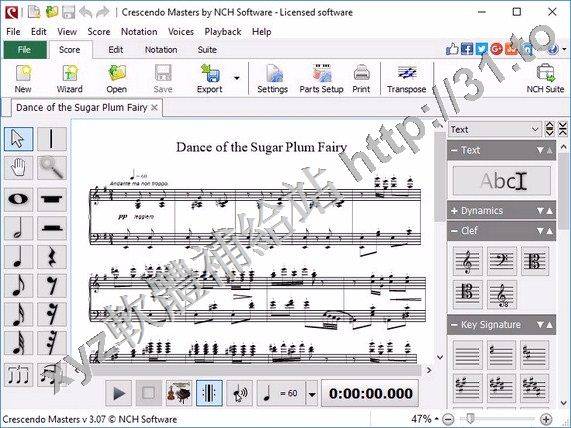Stop playback with the Stop button

click(x=149, y=393)
